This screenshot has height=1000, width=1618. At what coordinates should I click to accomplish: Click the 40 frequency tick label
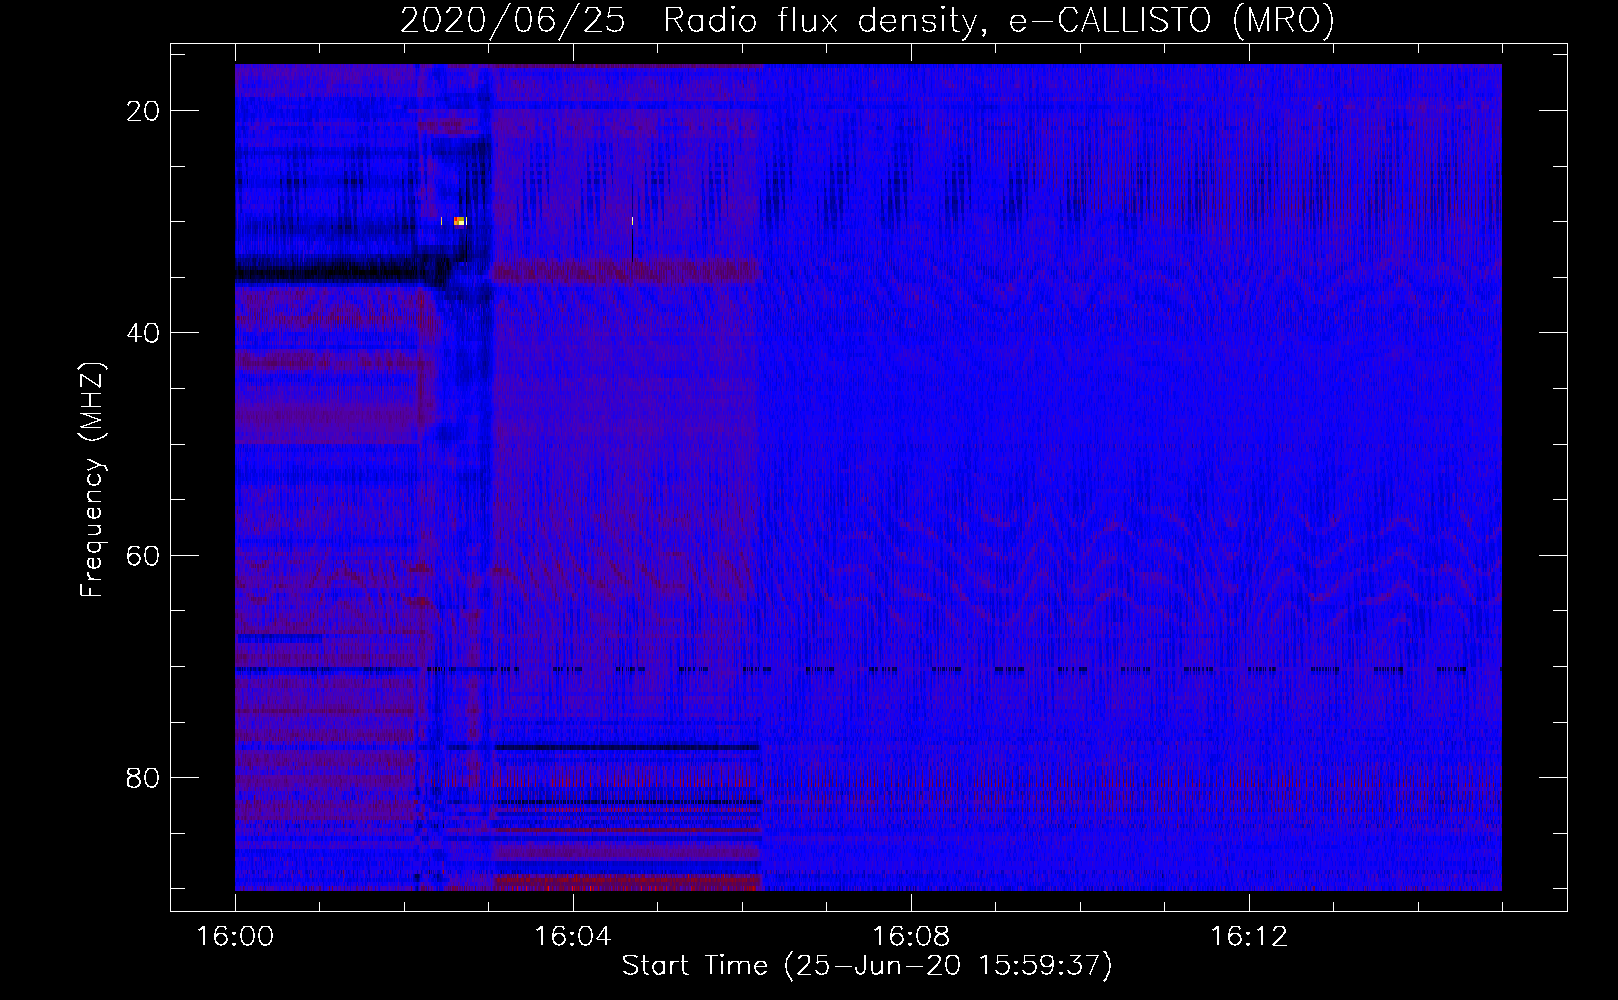(x=143, y=333)
